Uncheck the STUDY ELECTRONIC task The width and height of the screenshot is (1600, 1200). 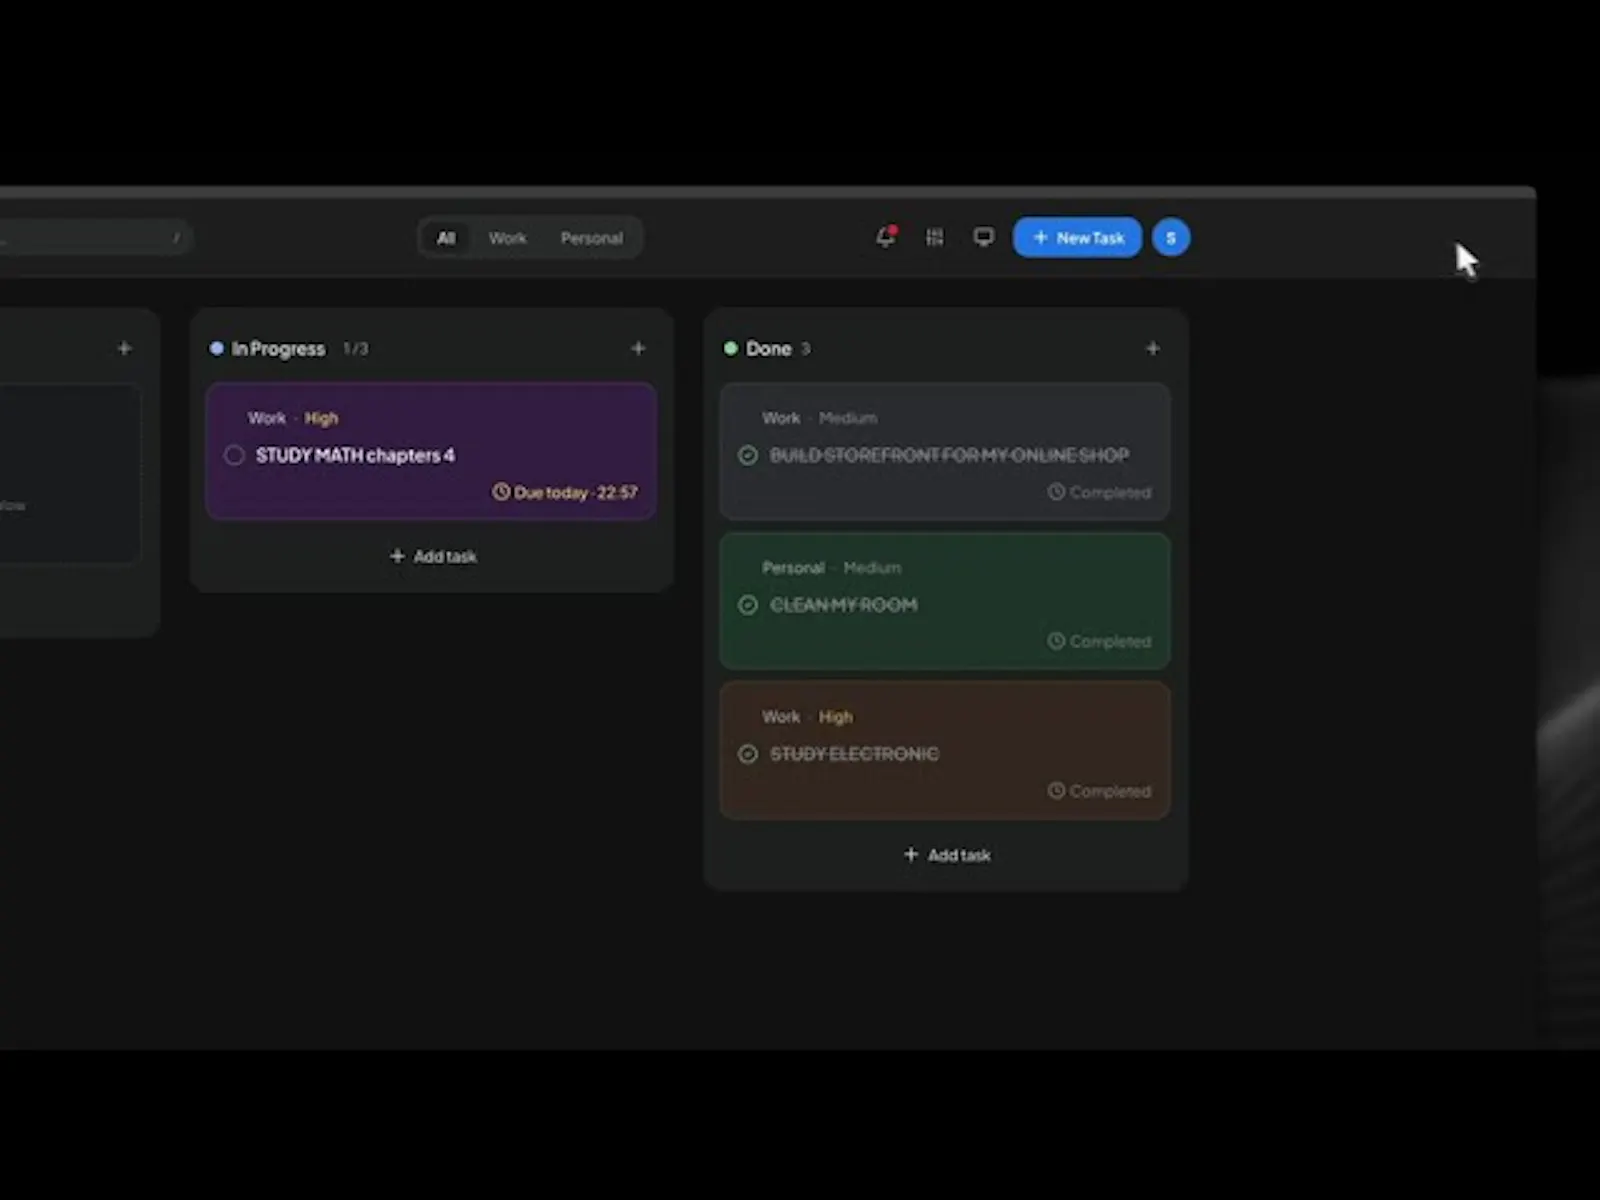pos(748,754)
